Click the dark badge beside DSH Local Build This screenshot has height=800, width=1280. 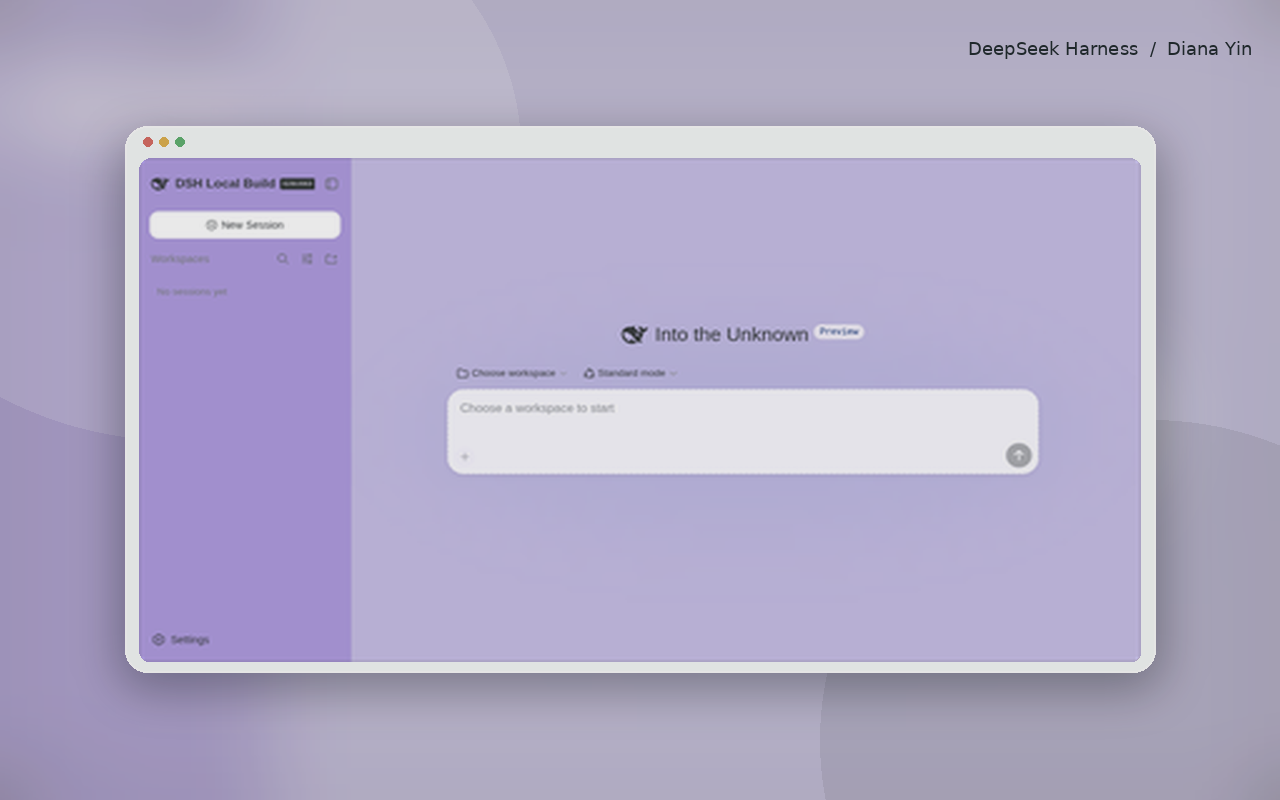tap(297, 184)
